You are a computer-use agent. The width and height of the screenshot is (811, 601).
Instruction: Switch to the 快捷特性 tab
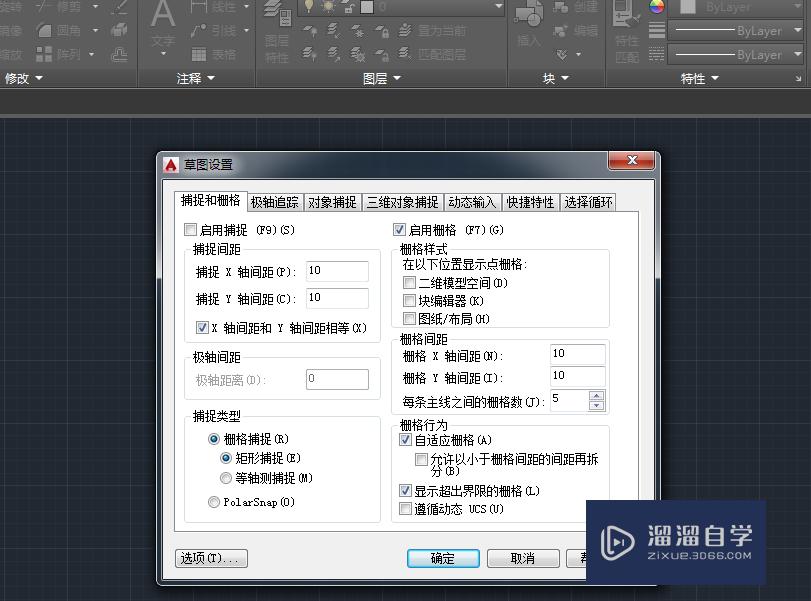pos(530,202)
